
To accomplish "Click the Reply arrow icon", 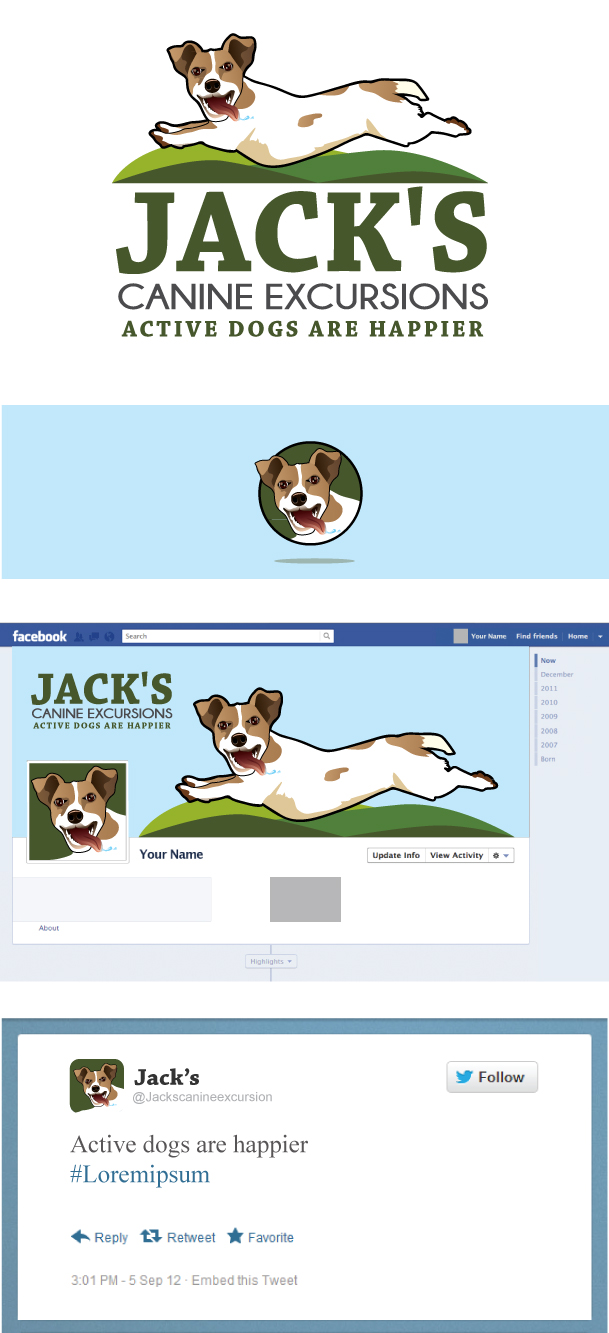I will click(x=81, y=1237).
